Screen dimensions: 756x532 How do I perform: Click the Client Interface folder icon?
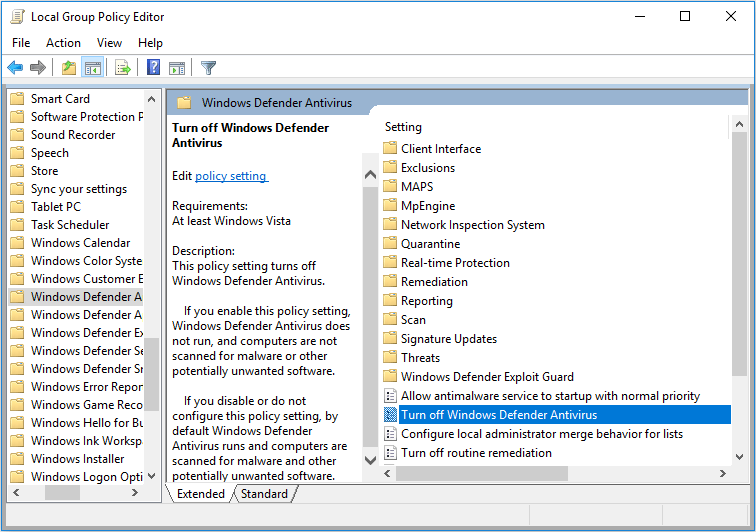click(x=390, y=148)
